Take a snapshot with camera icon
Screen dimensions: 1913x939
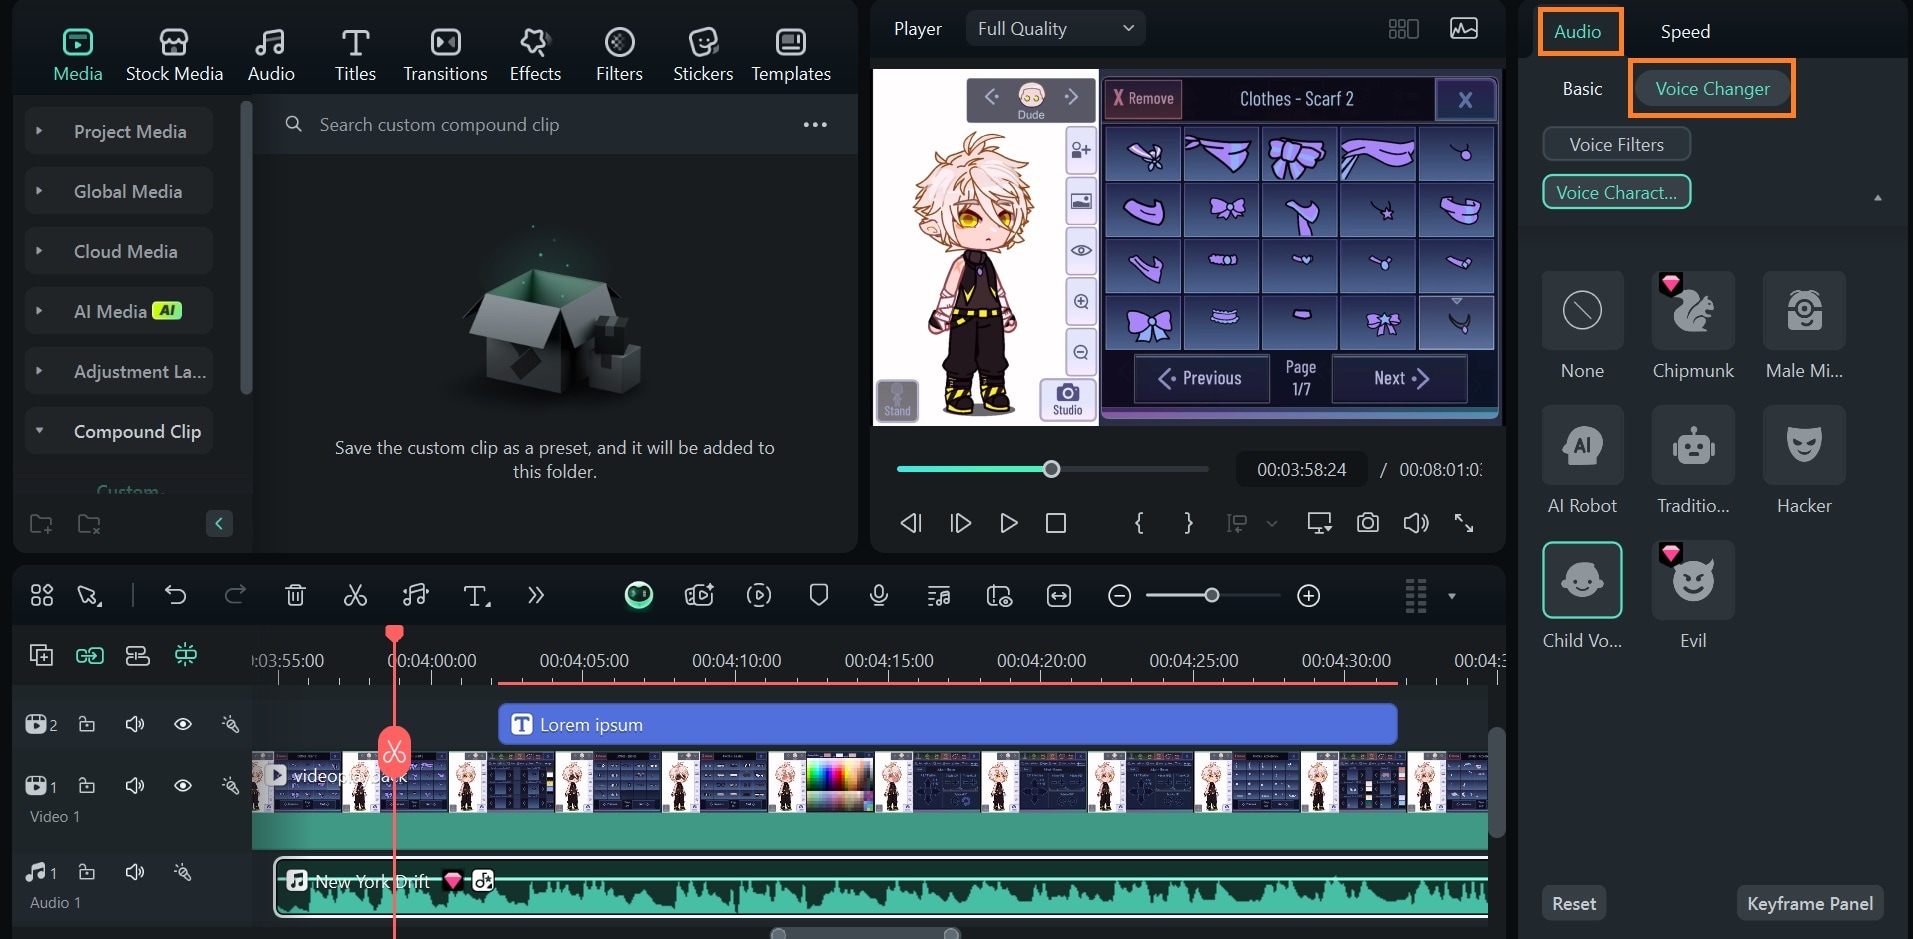[1368, 523]
